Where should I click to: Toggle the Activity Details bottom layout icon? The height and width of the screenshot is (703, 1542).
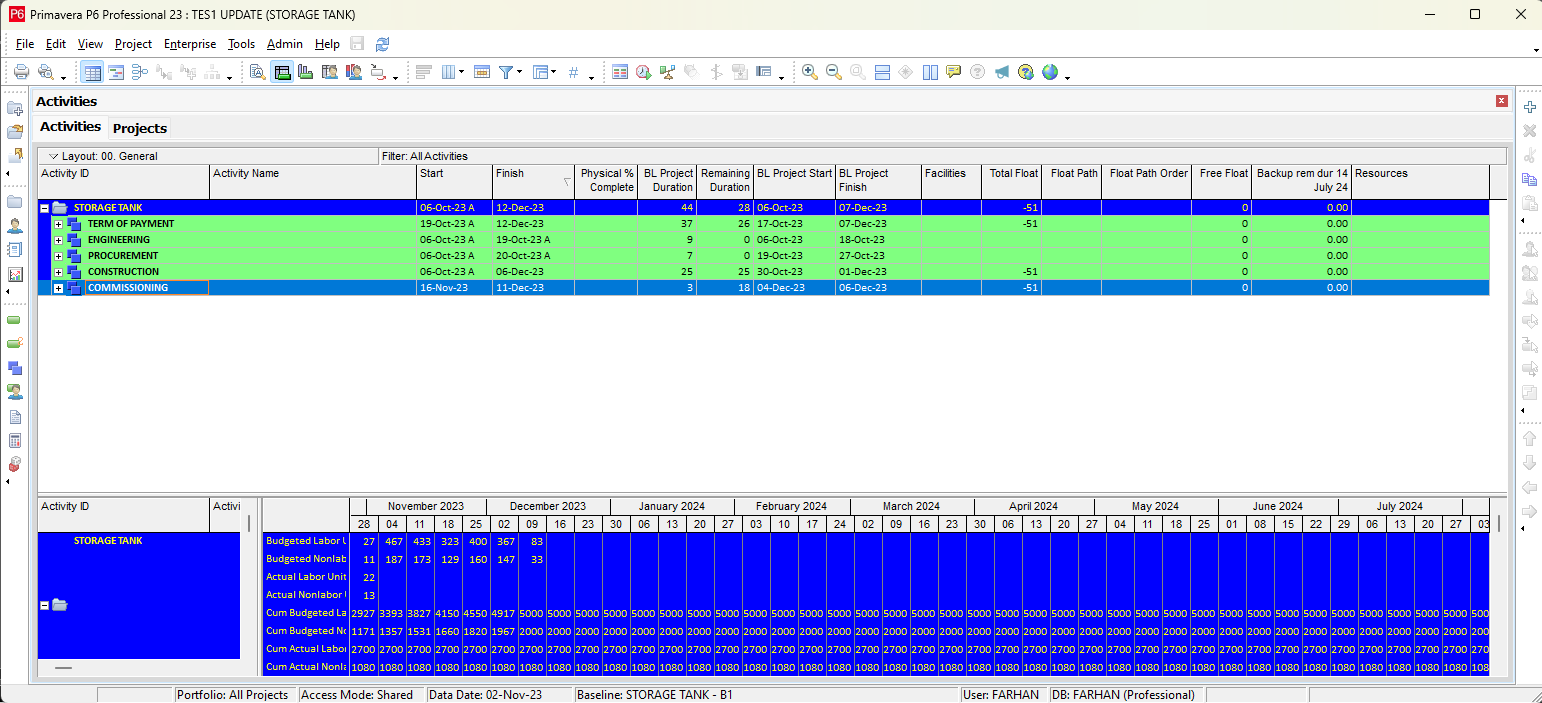258,72
